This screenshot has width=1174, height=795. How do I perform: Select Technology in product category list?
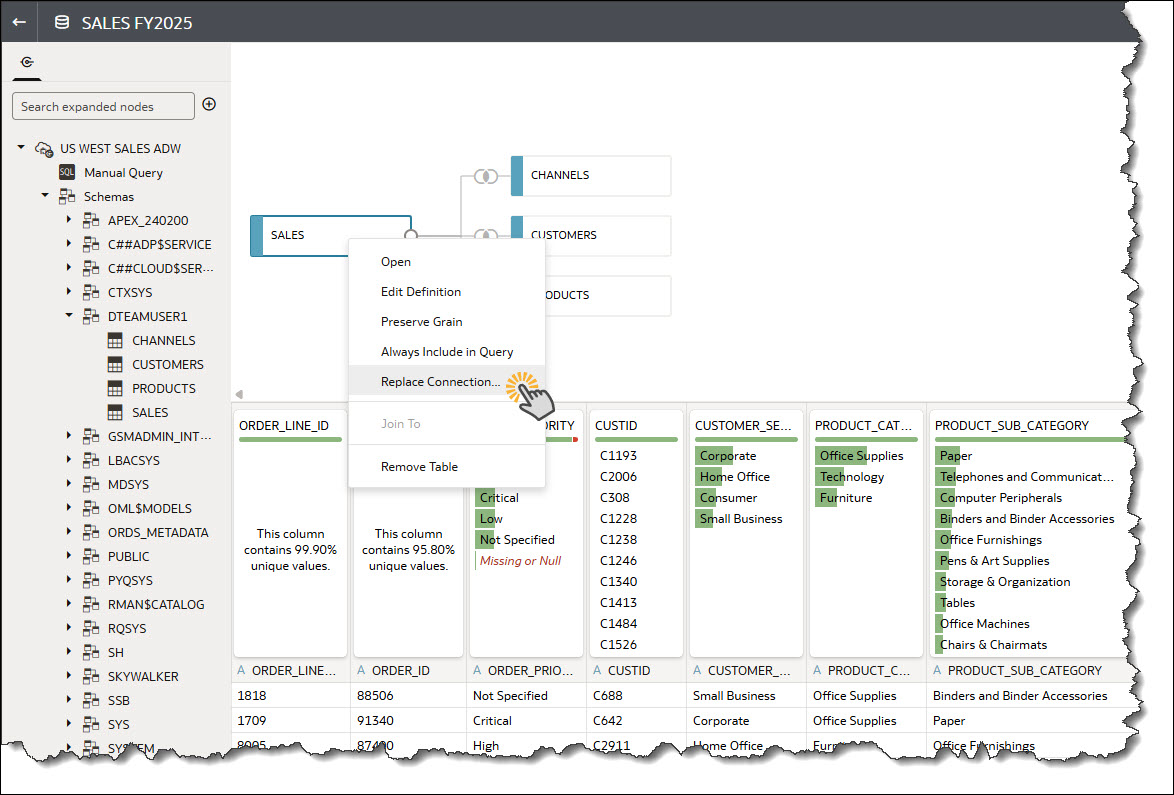tap(852, 477)
